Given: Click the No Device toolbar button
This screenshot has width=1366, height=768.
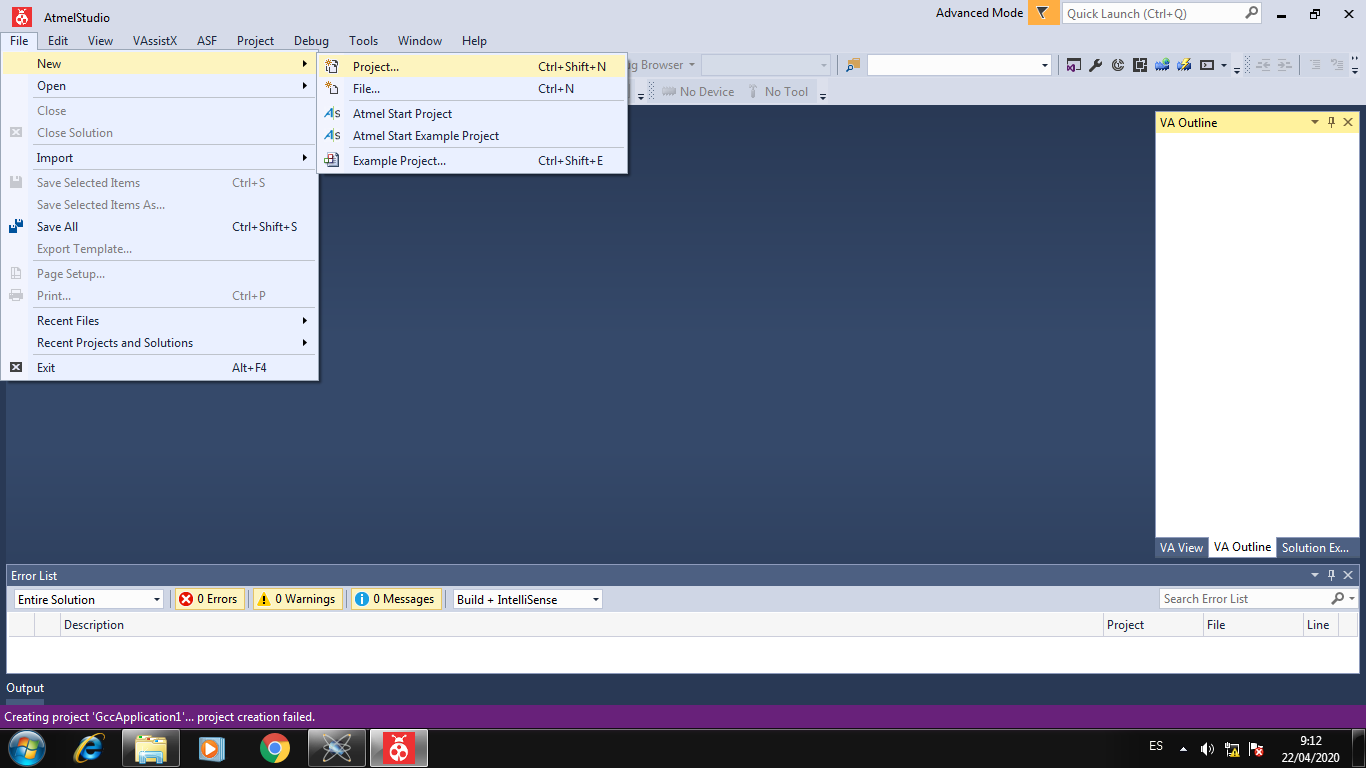Looking at the screenshot, I should [x=698, y=92].
